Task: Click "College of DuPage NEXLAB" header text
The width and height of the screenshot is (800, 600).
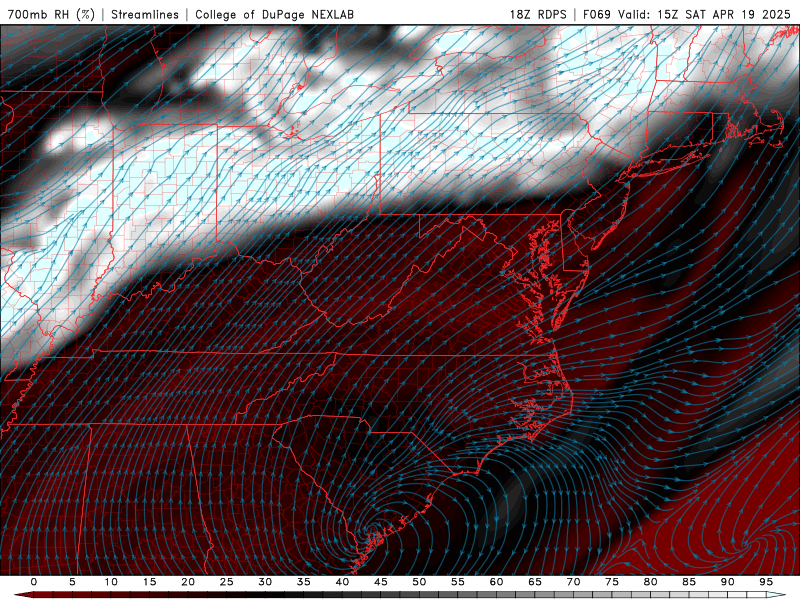Action: pos(274,14)
